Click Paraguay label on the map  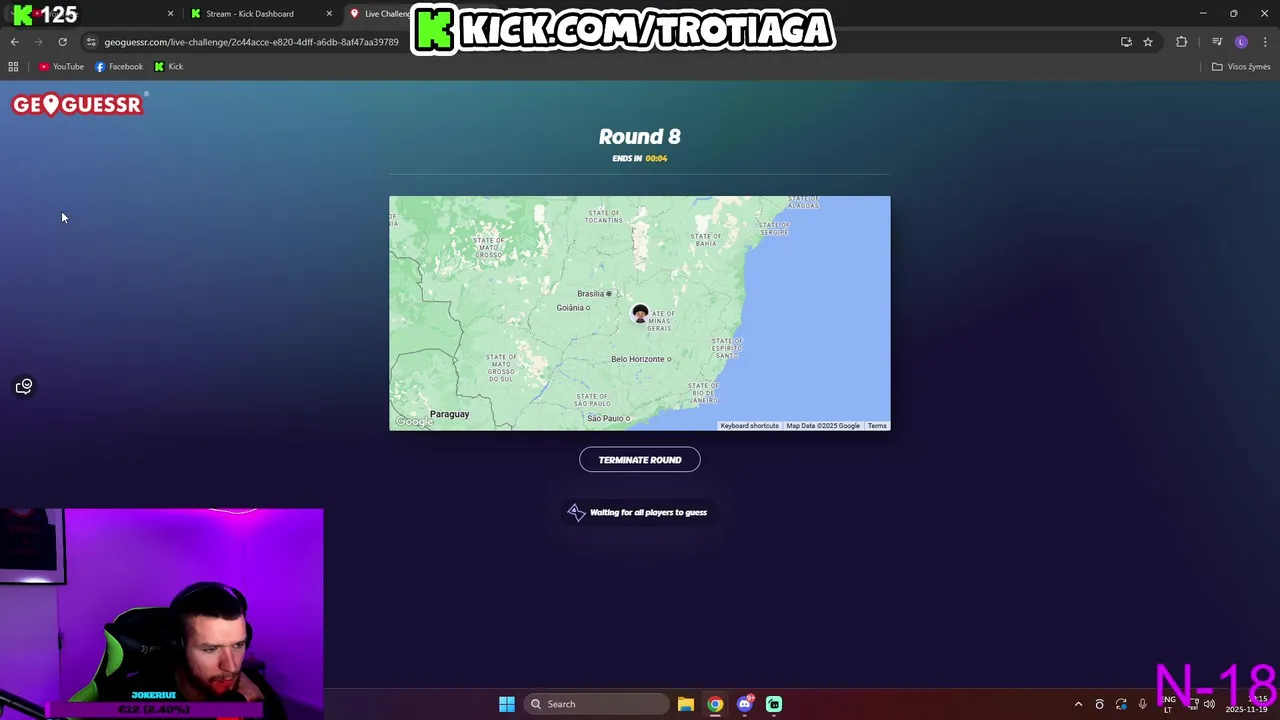click(449, 414)
